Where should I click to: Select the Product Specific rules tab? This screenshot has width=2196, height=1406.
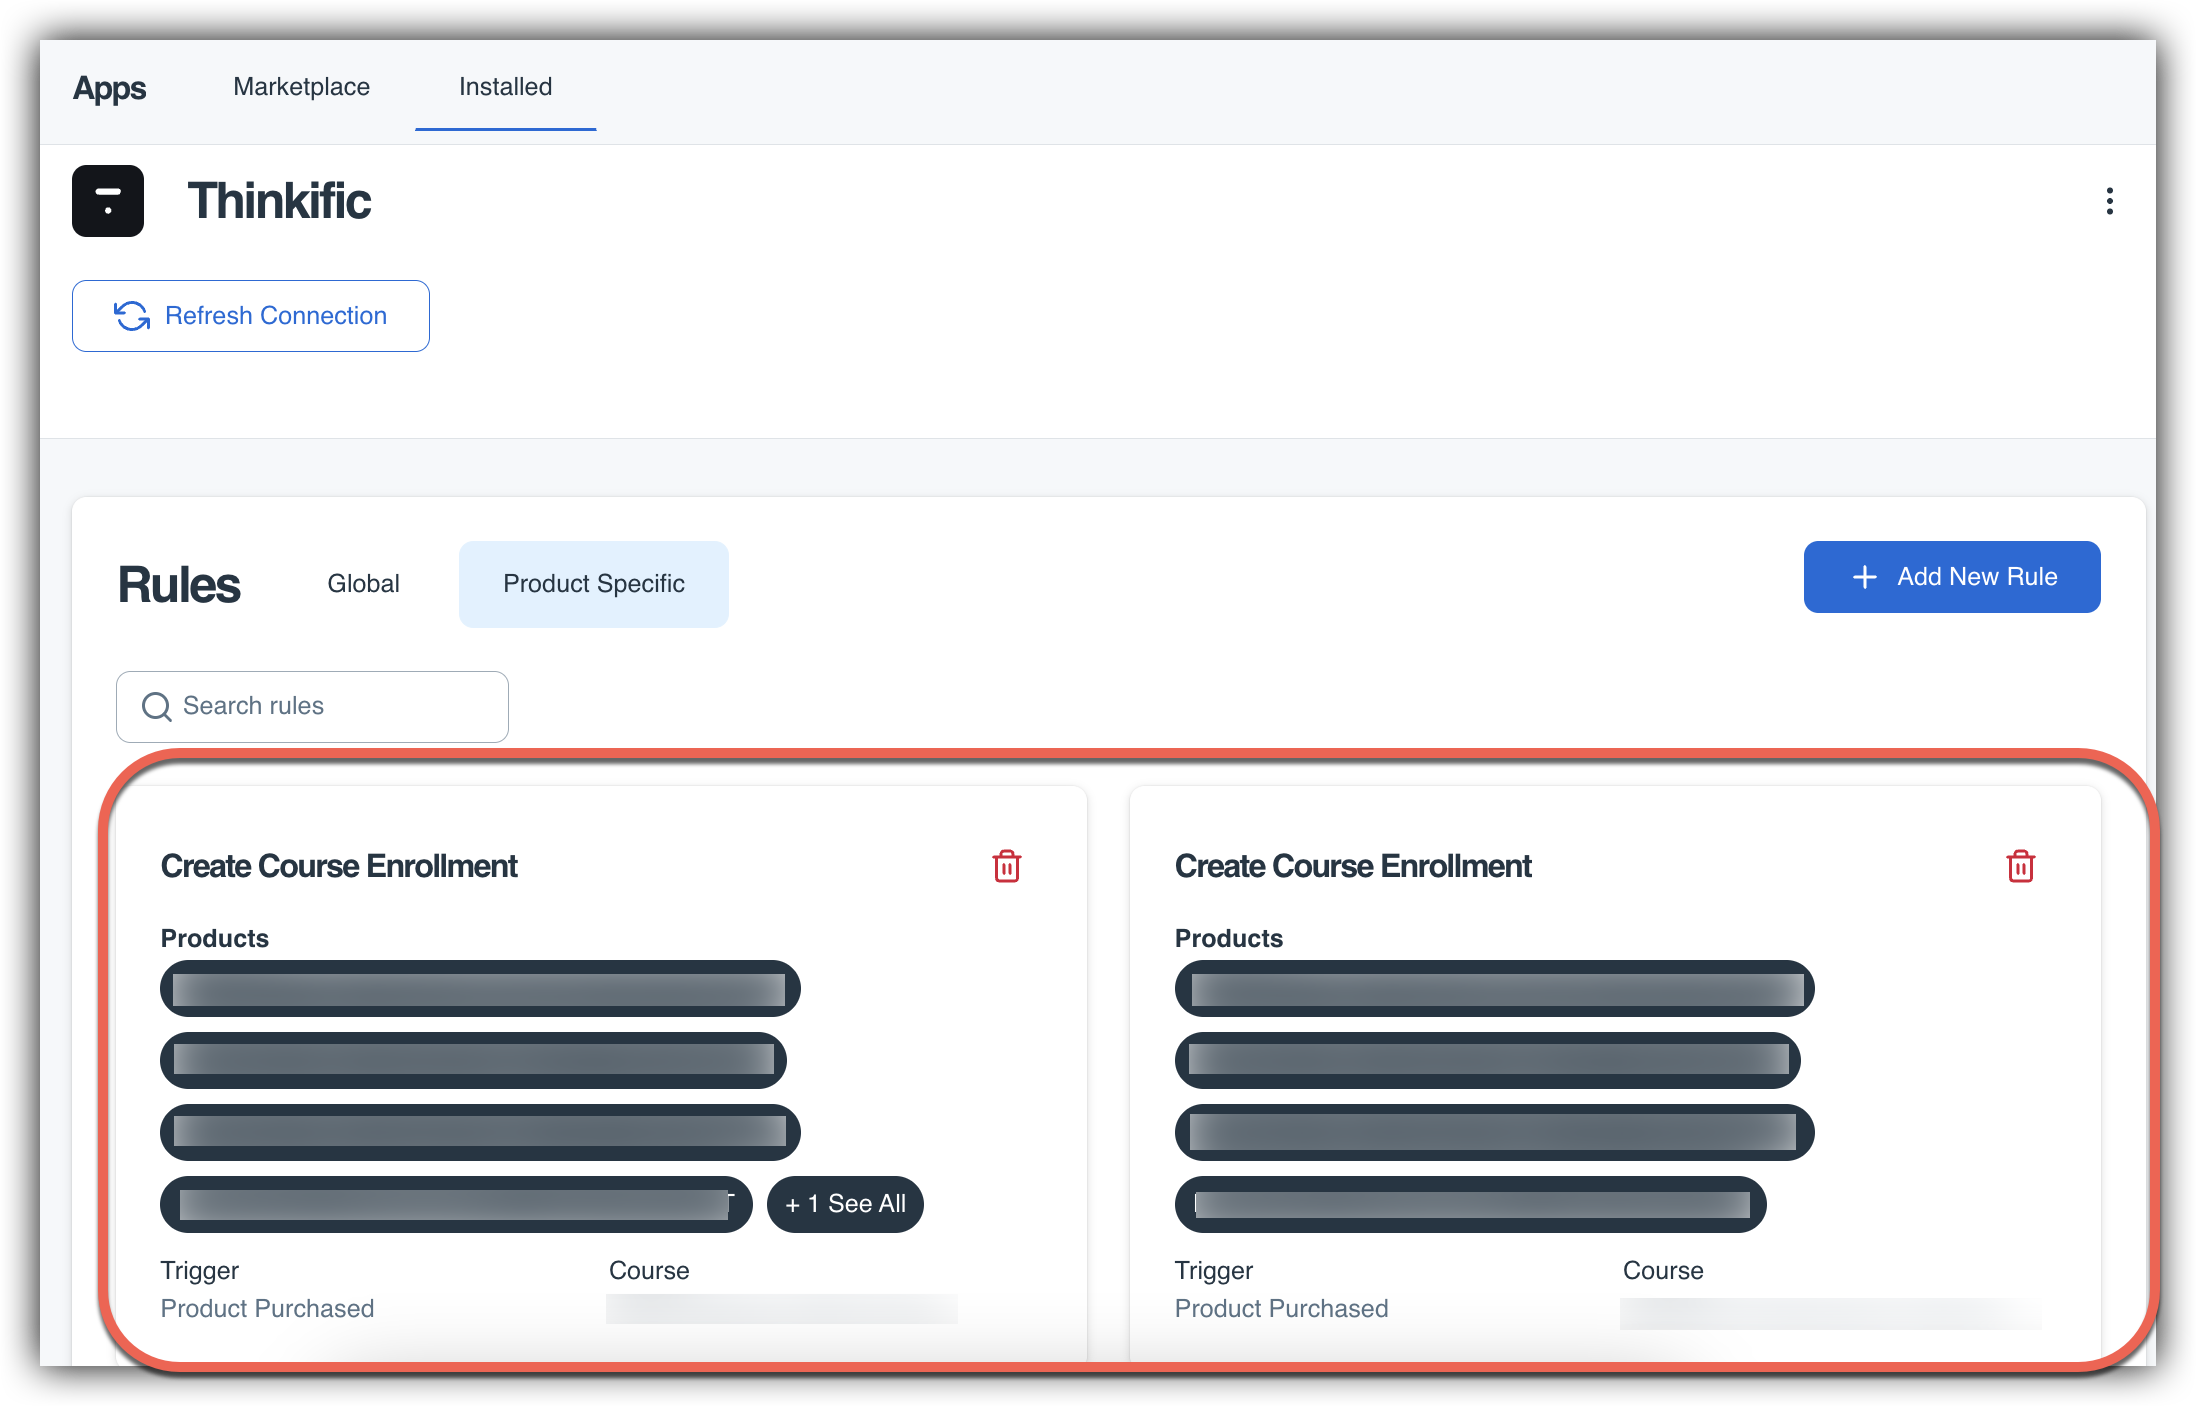tap(593, 584)
